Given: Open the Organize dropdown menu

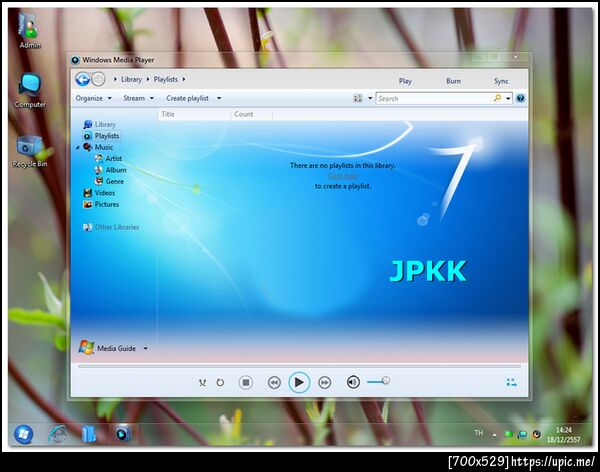Looking at the screenshot, I should [93, 98].
